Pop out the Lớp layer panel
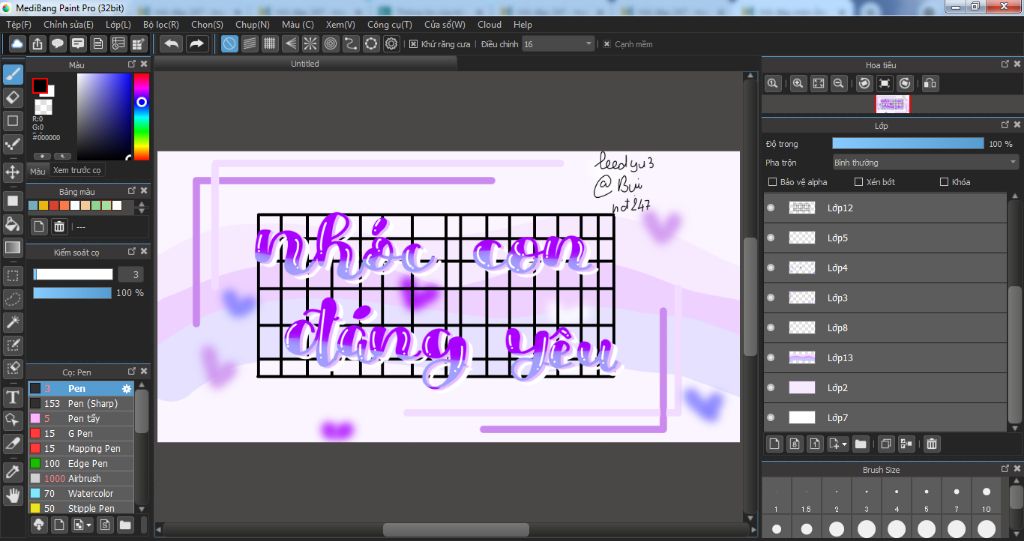 [1005, 124]
